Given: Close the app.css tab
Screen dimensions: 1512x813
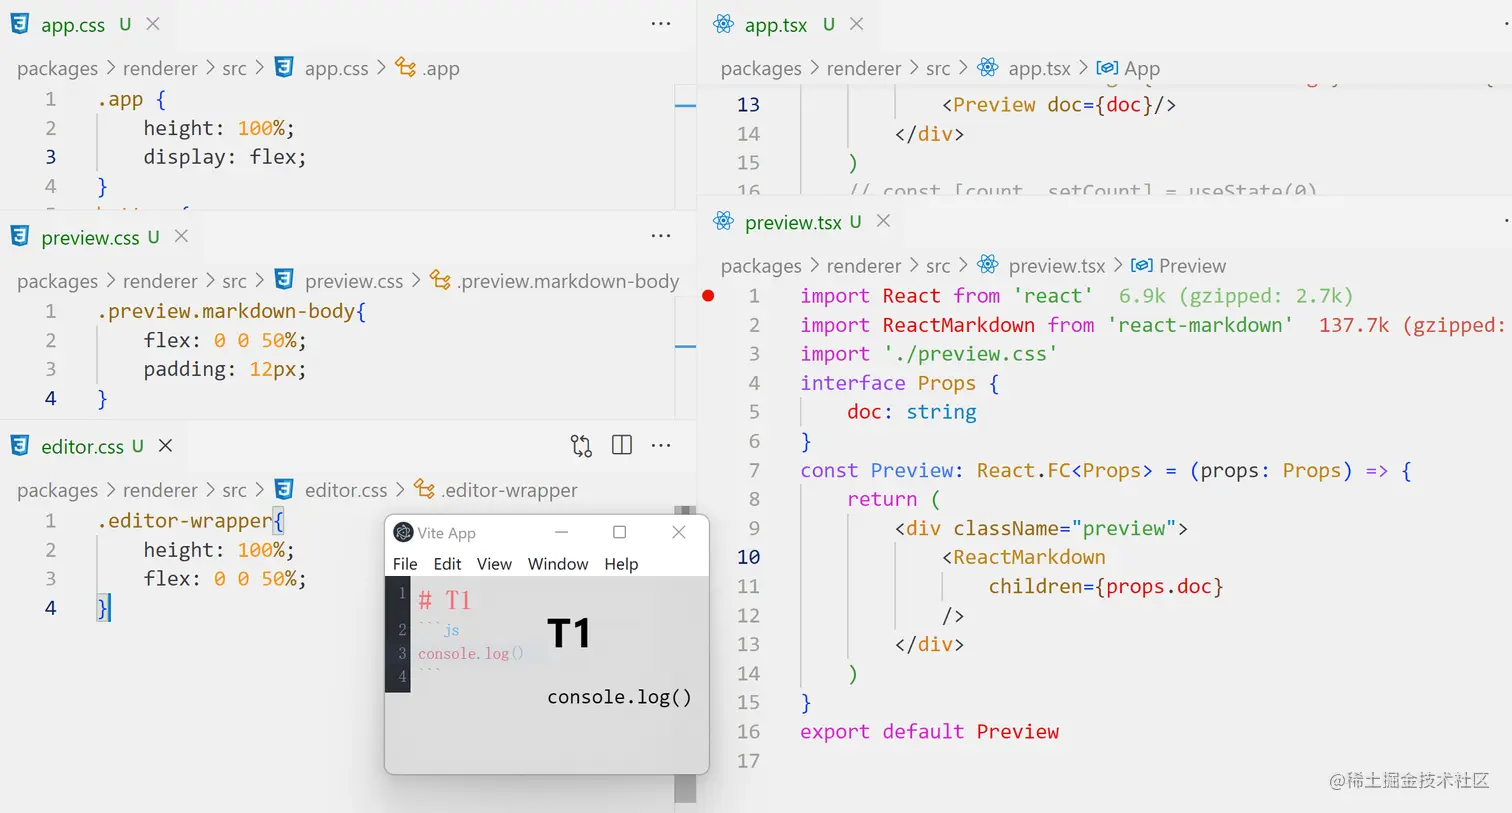Looking at the screenshot, I should pyautogui.click(x=153, y=24).
